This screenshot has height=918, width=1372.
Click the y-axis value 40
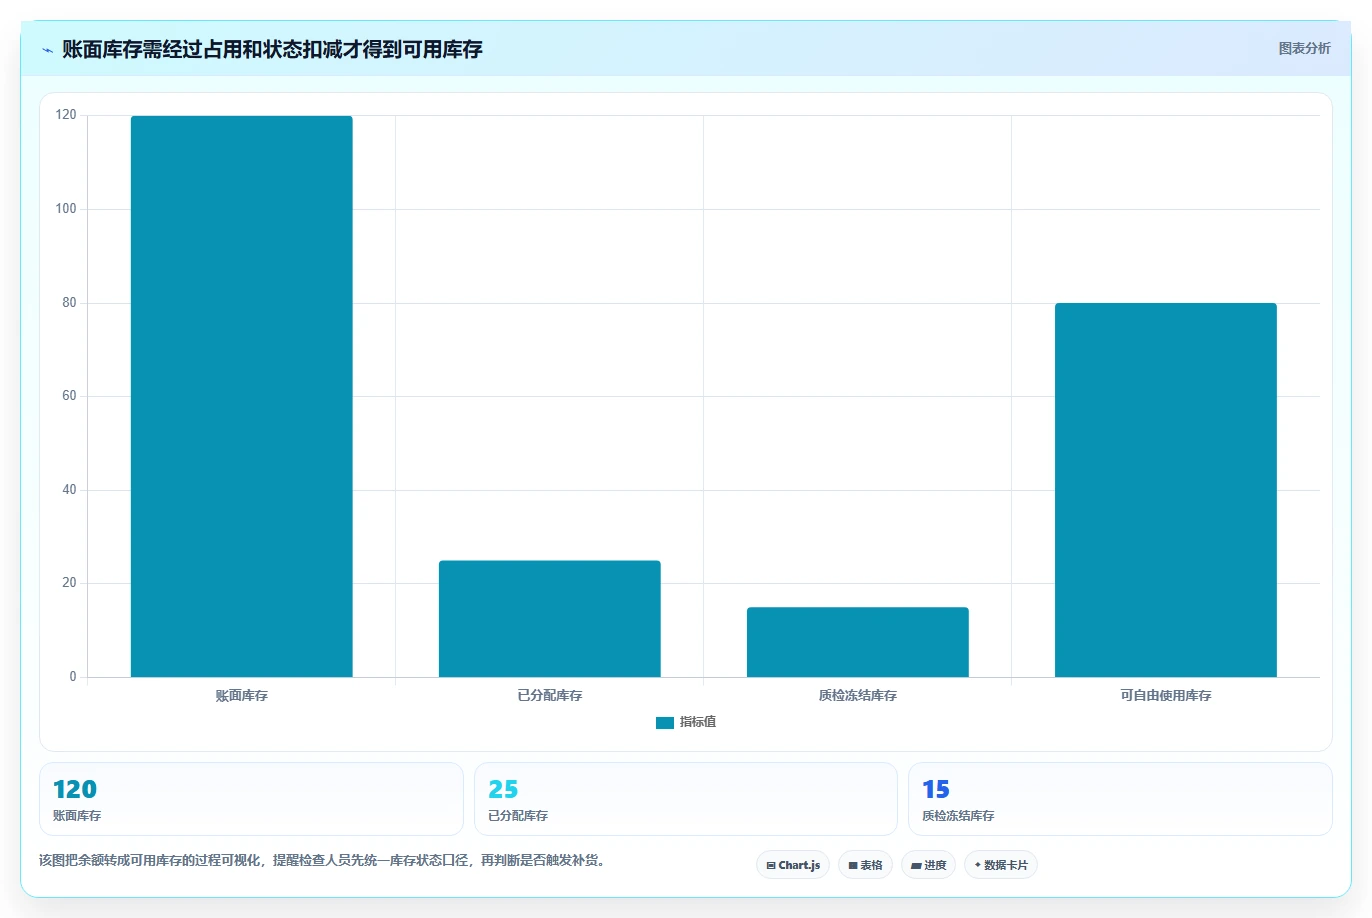click(69, 490)
